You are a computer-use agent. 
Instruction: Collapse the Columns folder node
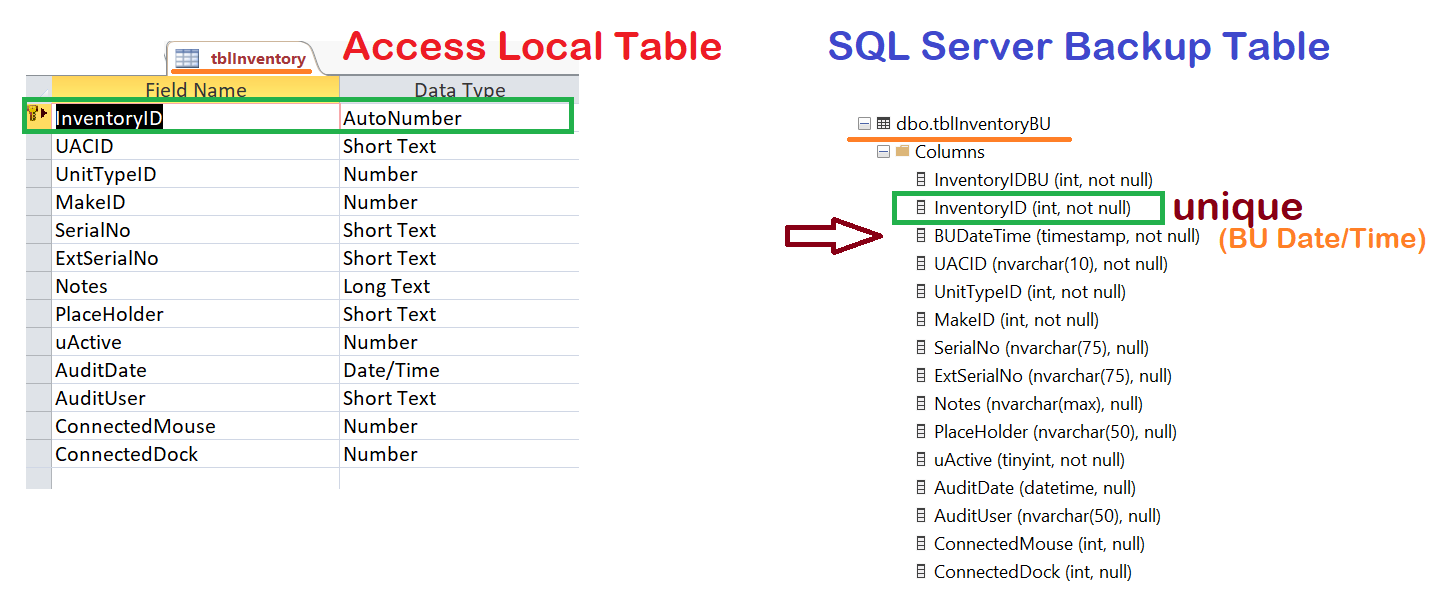click(883, 152)
